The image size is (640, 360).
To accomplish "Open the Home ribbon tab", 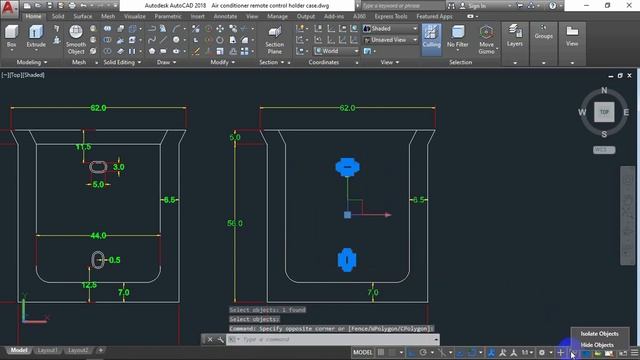I will click(x=33, y=16).
